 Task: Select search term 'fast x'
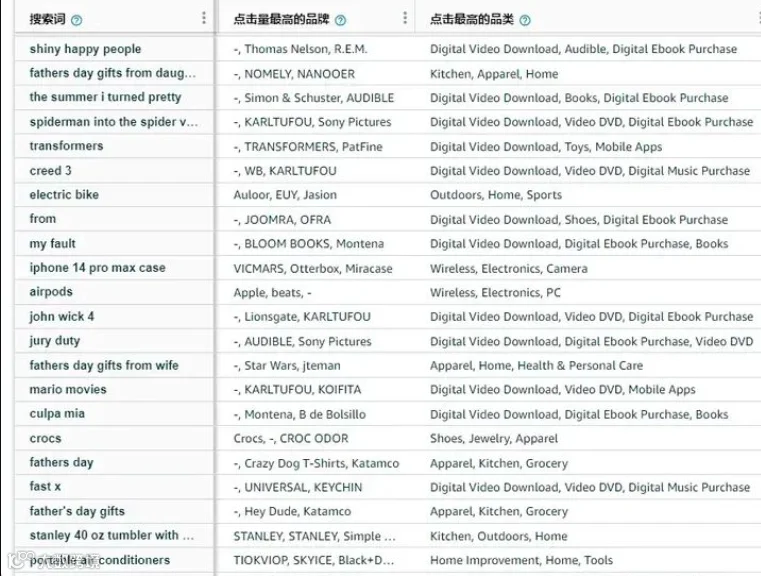[45, 486]
